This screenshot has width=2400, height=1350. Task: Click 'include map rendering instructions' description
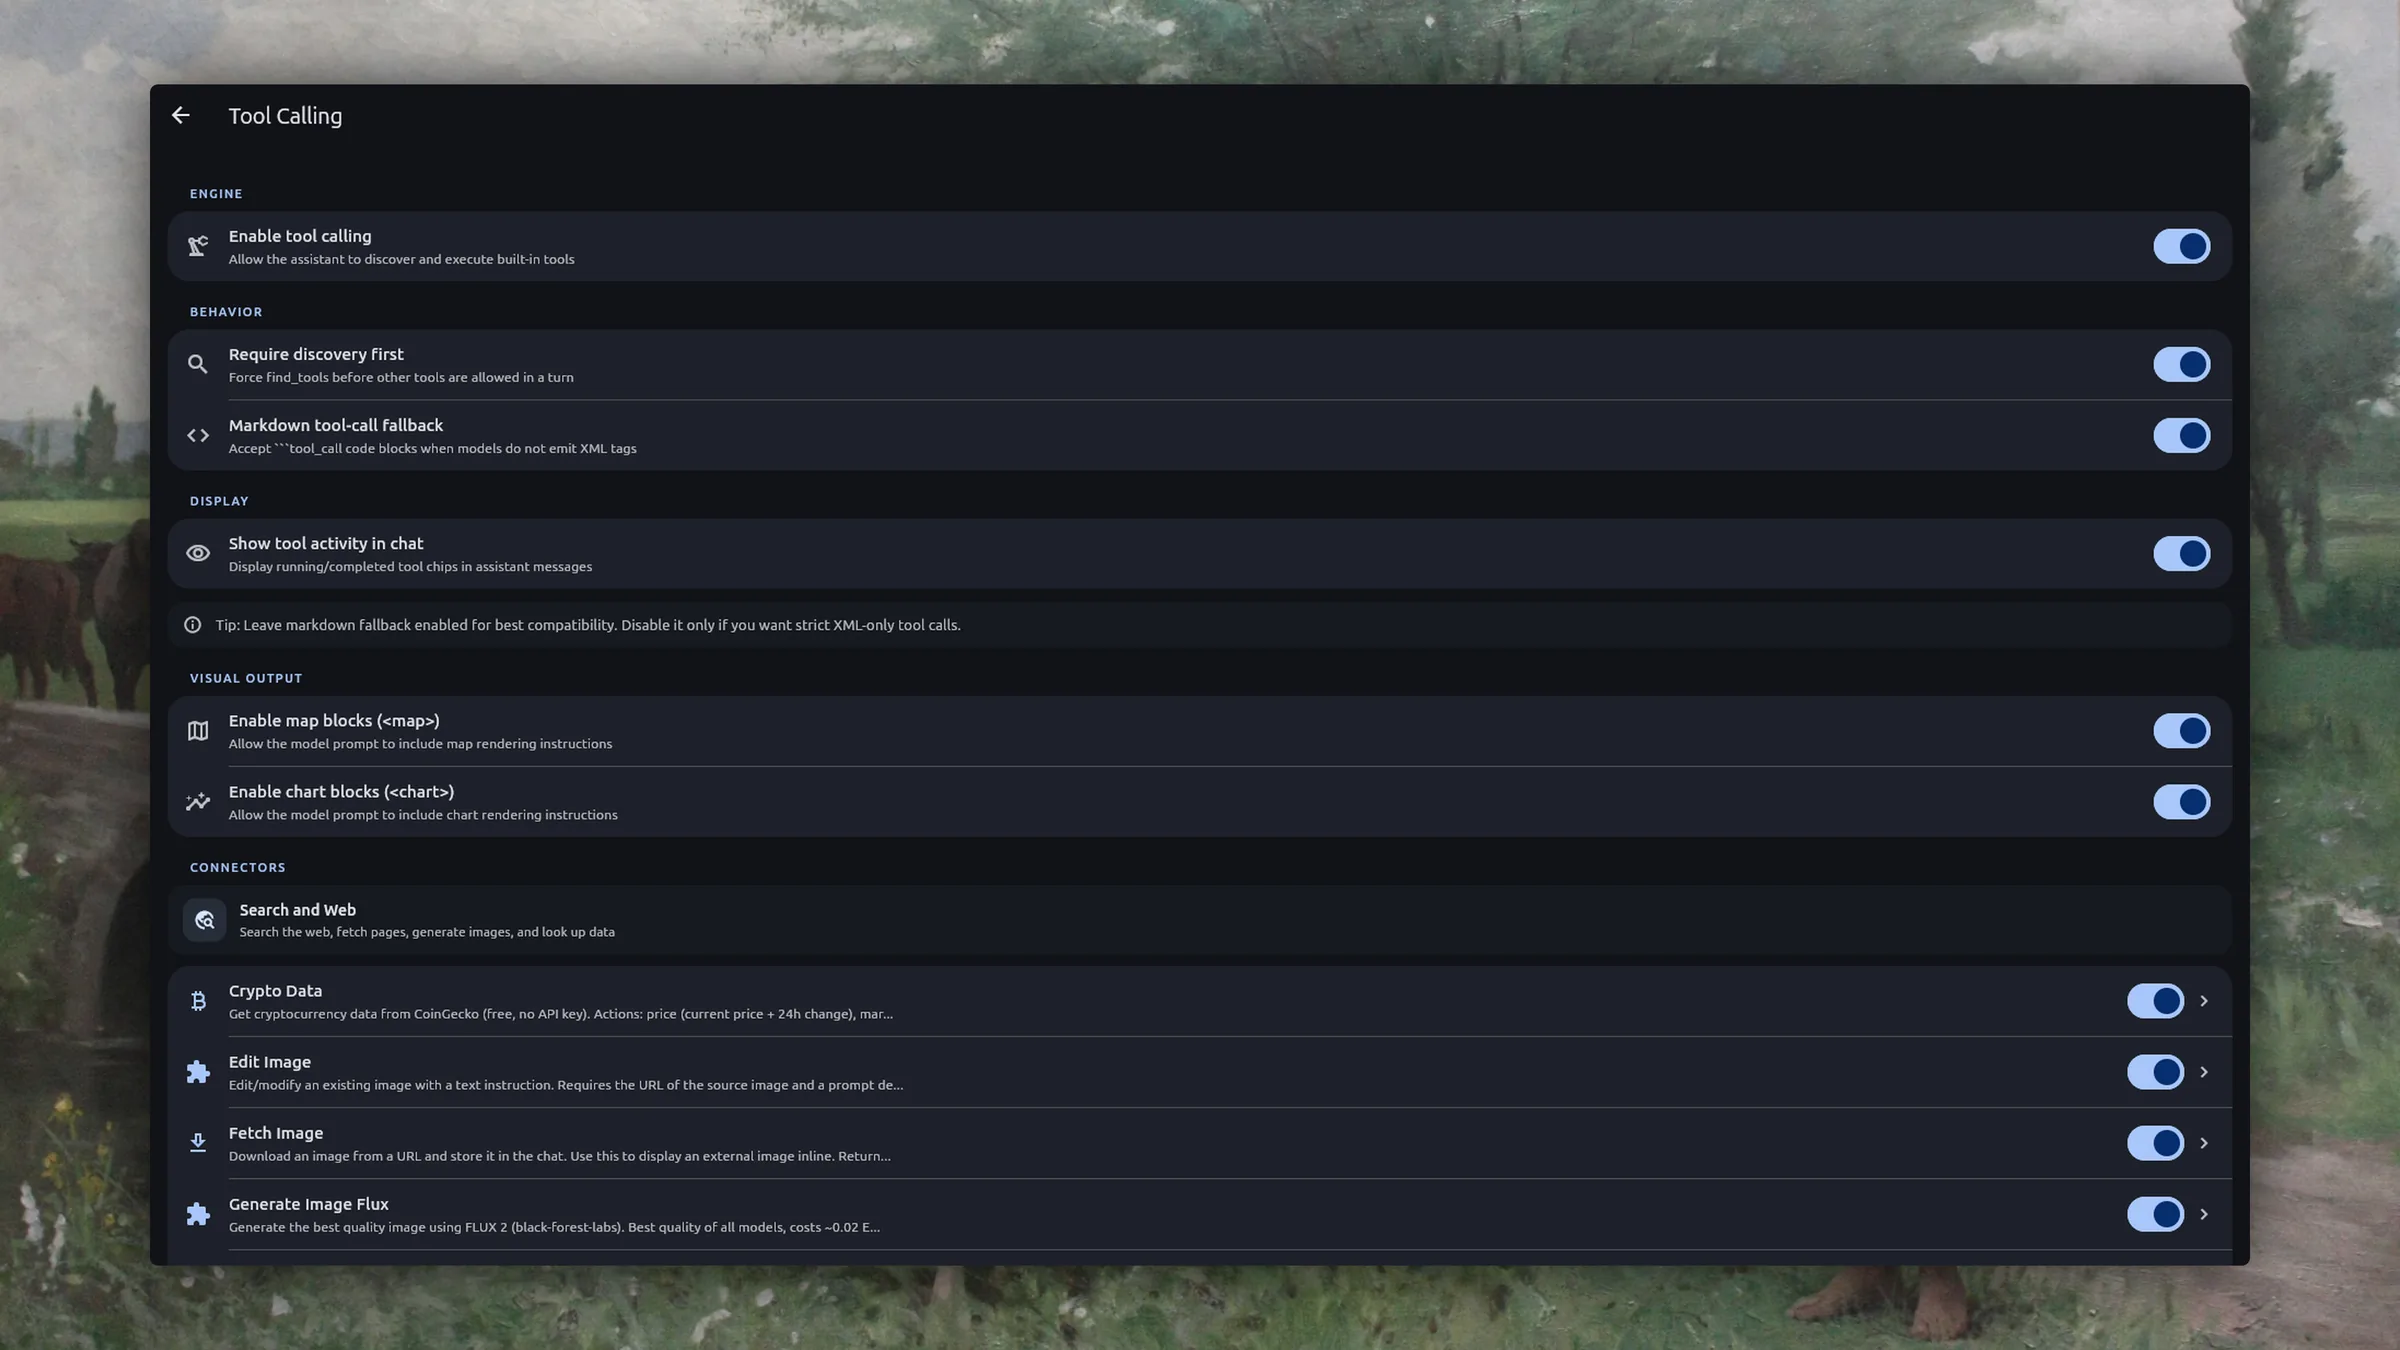pos(420,744)
